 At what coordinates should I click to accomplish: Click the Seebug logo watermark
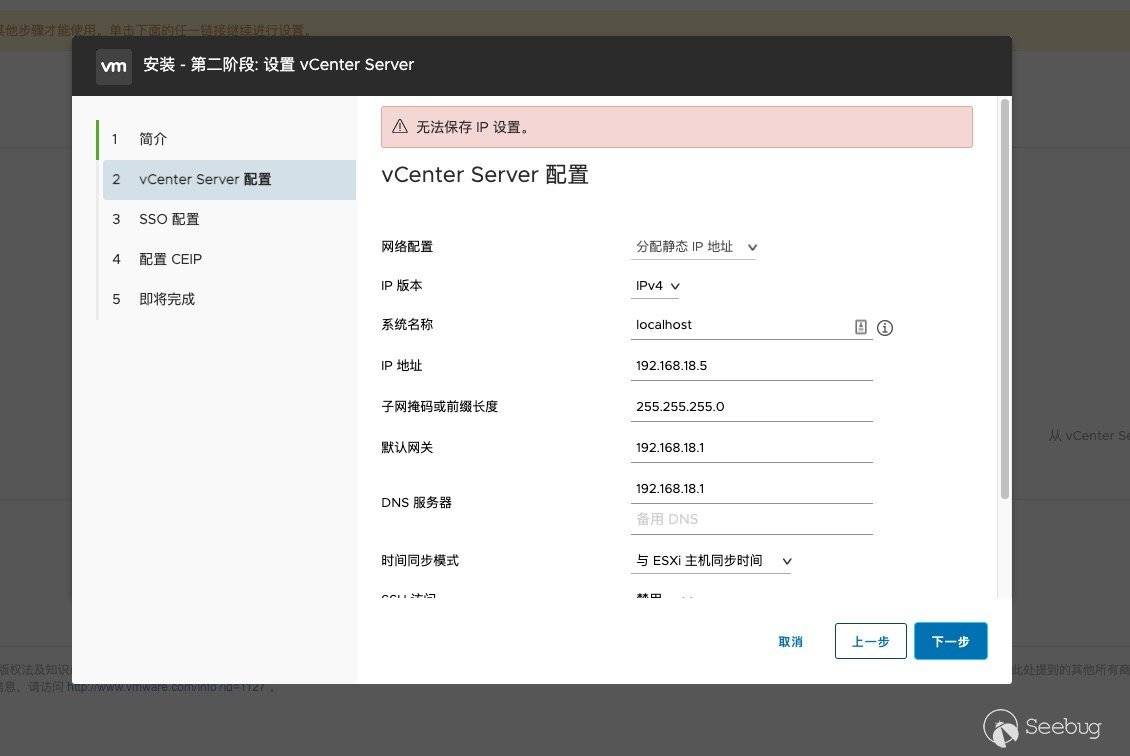[x=1042, y=727]
